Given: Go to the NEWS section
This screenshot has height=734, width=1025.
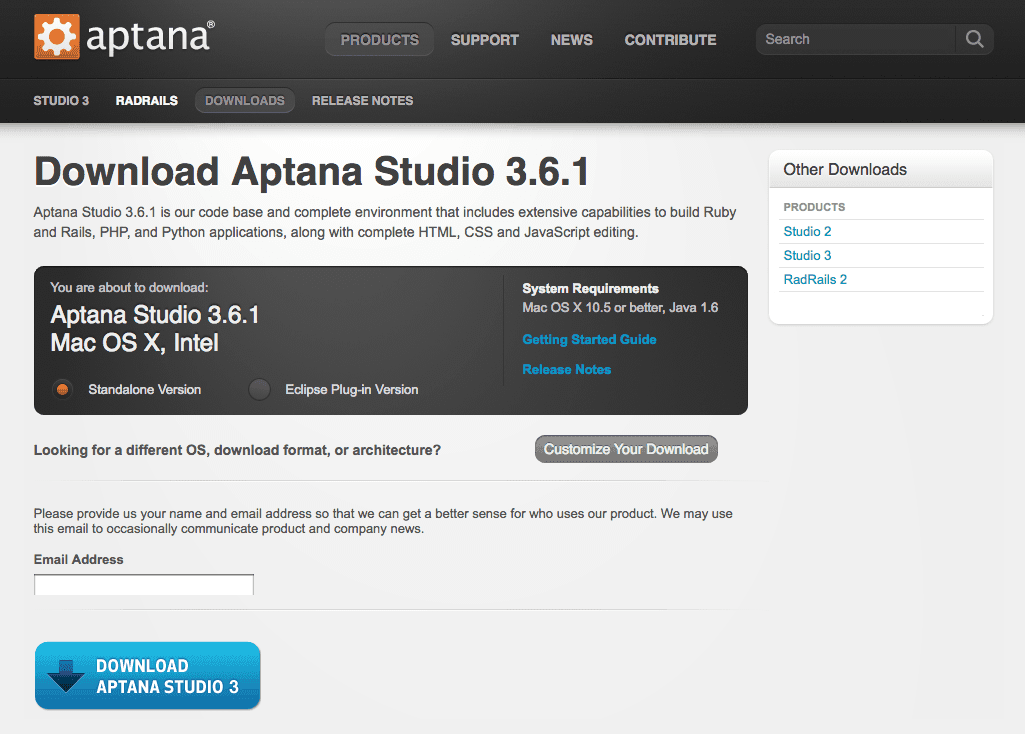Looking at the screenshot, I should (571, 40).
